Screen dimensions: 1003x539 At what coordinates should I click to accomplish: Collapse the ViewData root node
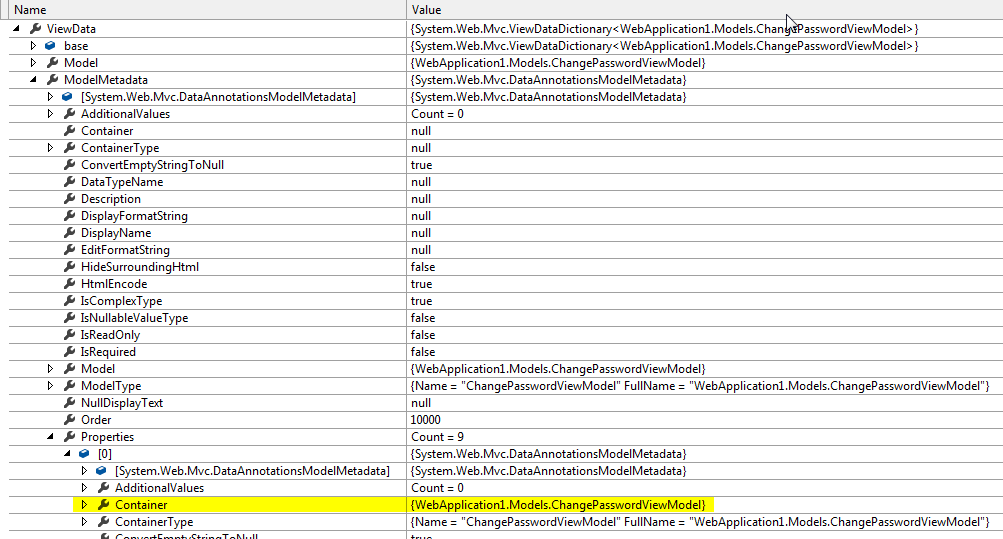(17, 28)
